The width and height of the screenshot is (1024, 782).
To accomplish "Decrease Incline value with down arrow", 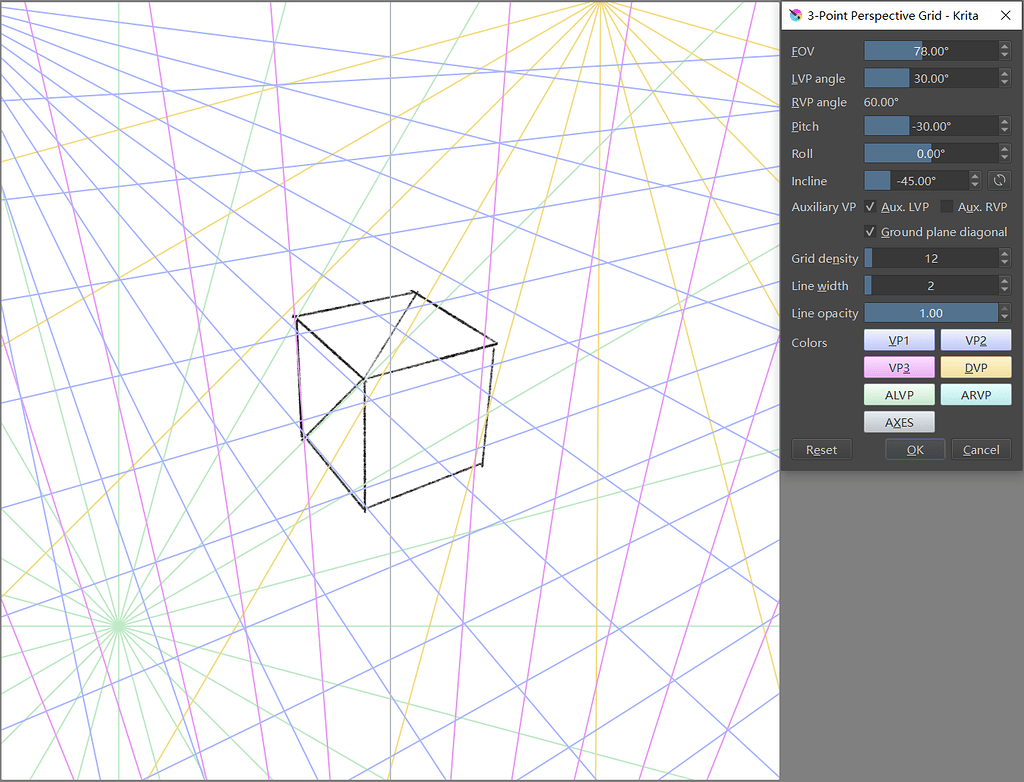I will coord(975,186).
